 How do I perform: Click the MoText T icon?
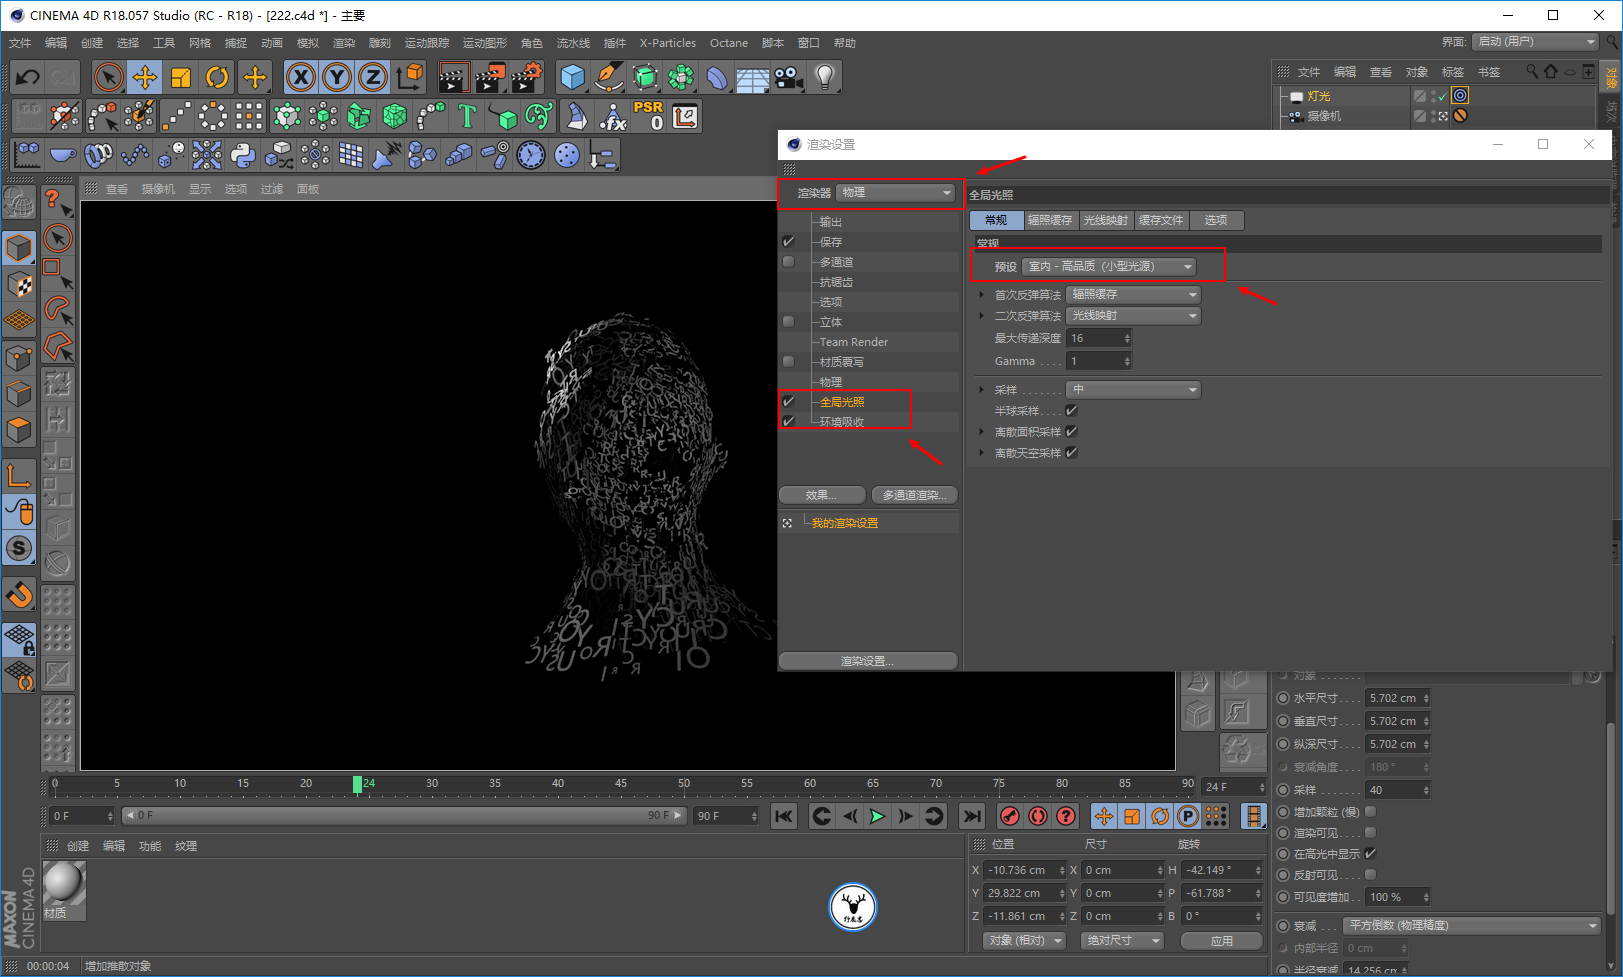point(467,117)
